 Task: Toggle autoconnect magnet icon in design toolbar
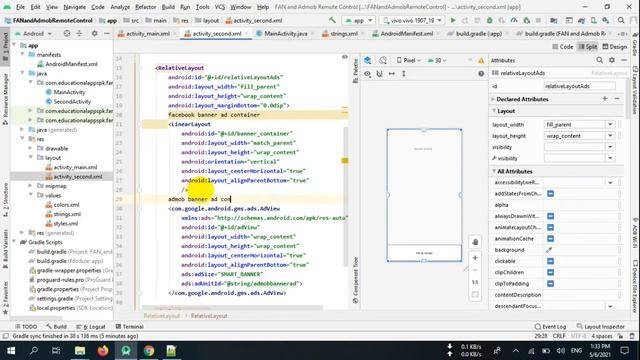pos(380,74)
